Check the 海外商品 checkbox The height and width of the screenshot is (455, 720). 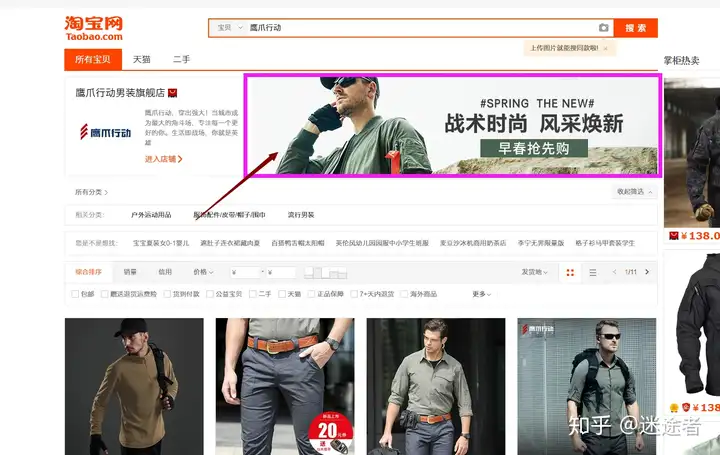404,294
